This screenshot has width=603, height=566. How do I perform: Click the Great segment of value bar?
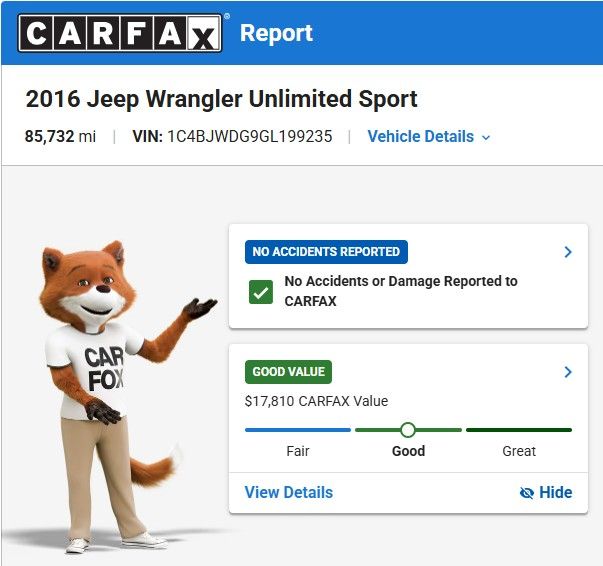[x=519, y=430]
